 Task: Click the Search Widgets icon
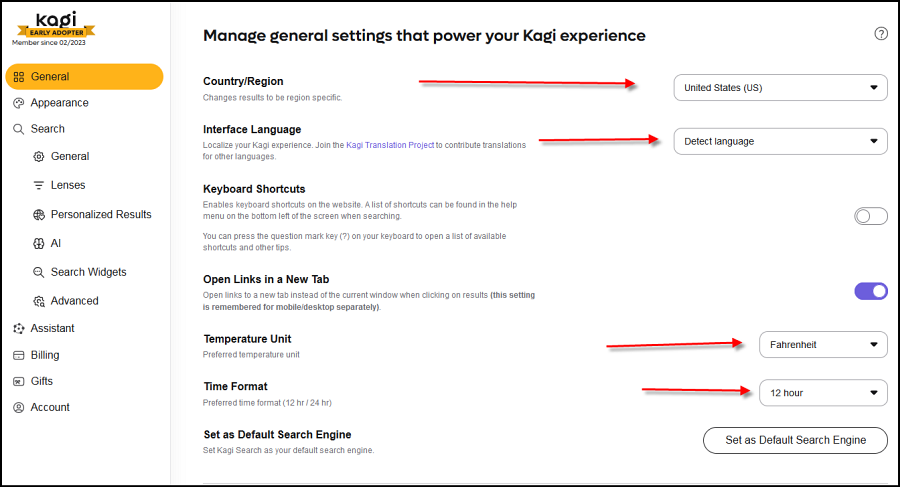tap(39, 272)
